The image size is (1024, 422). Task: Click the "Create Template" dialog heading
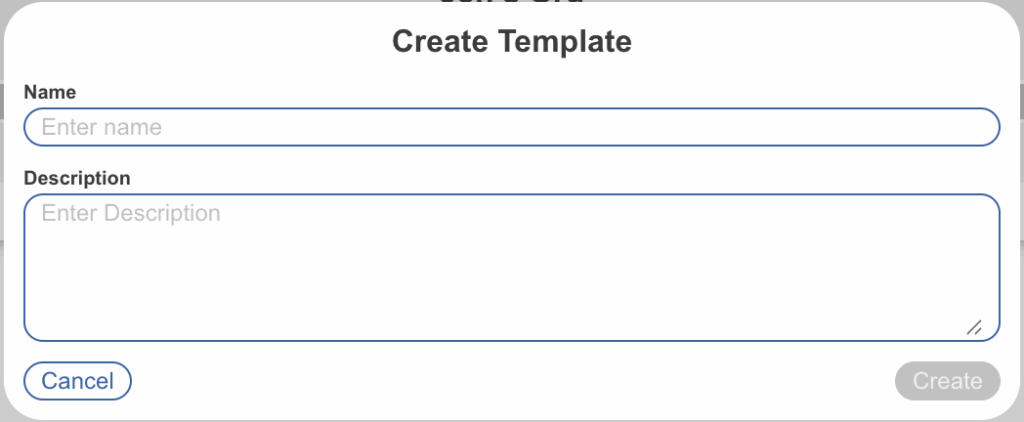[x=511, y=42]
